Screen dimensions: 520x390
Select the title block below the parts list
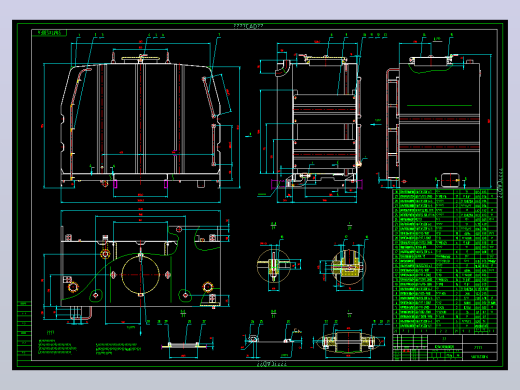pos(445,347)
